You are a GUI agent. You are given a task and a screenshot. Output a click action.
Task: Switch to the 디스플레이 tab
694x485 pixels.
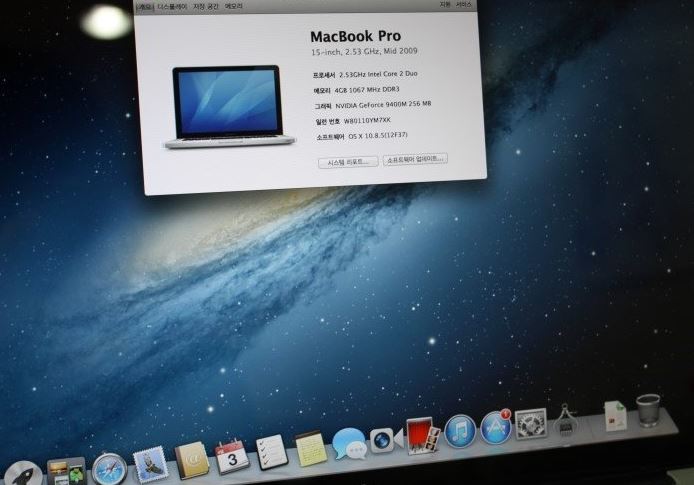172,6
